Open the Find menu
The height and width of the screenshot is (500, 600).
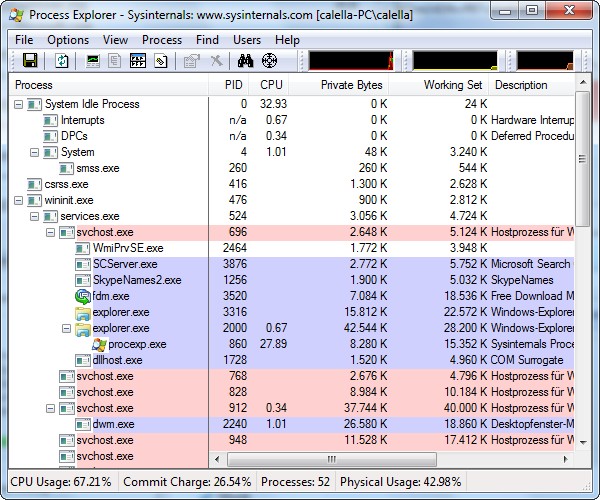tap(207, 40)
